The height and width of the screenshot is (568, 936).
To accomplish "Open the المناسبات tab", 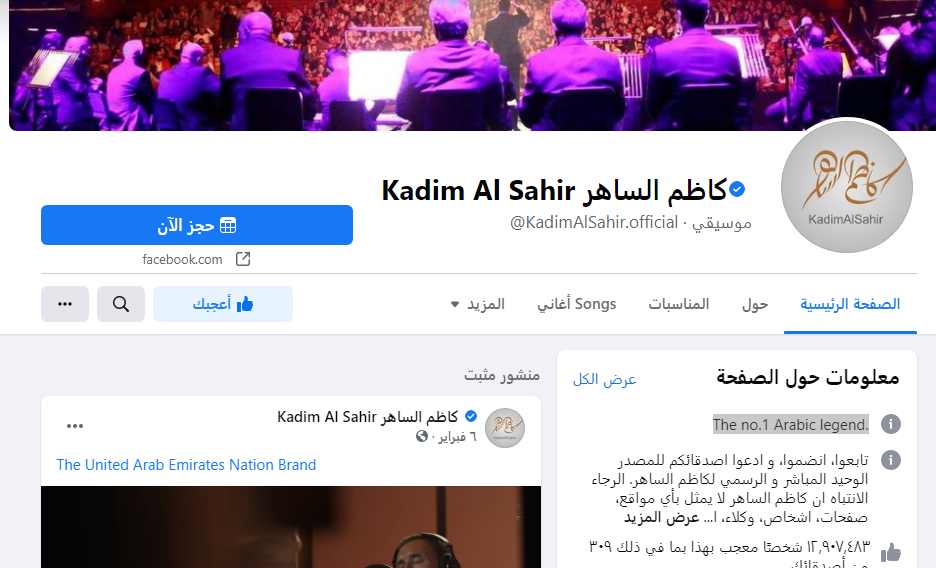I will (679, 304).
